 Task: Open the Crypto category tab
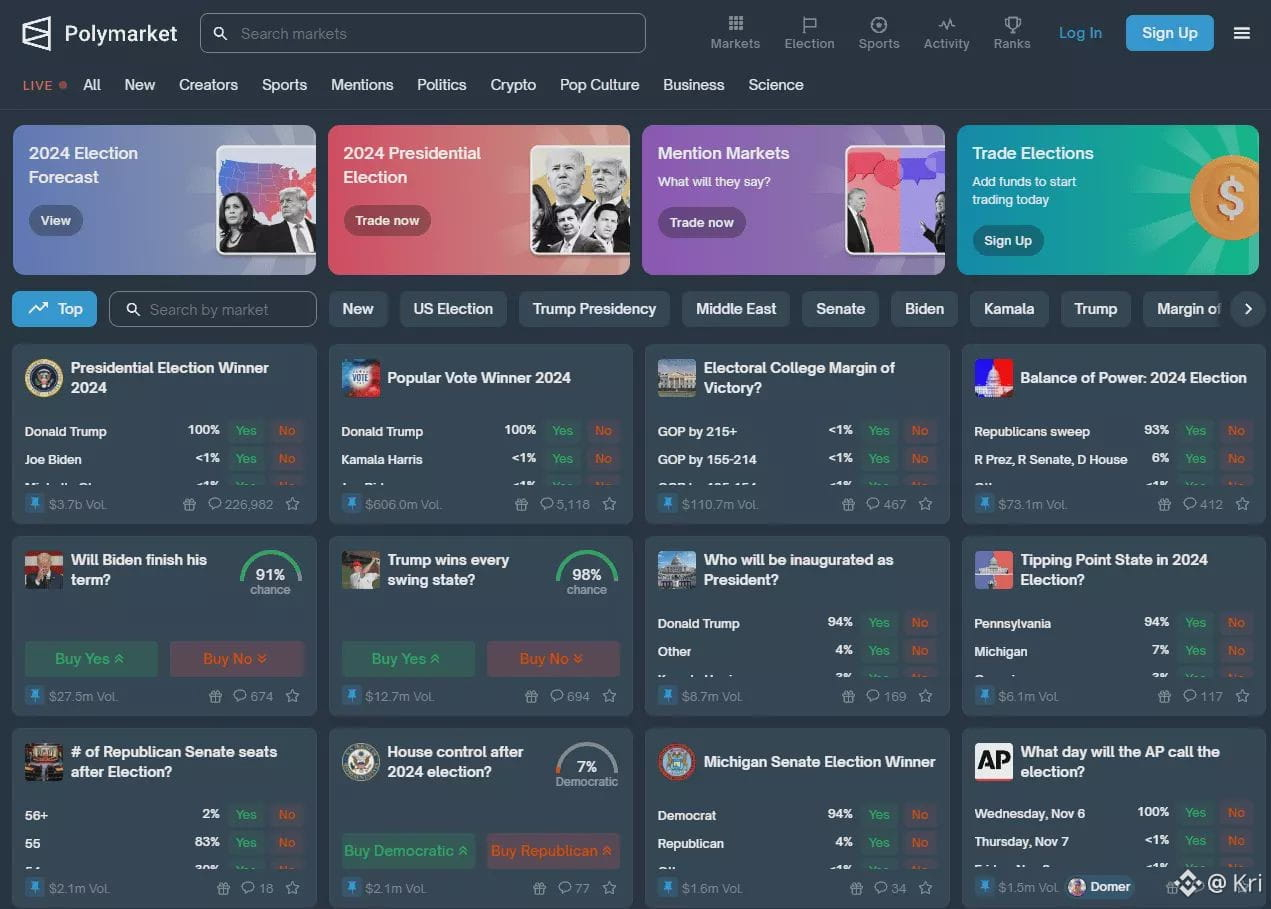tap(513, 85)
